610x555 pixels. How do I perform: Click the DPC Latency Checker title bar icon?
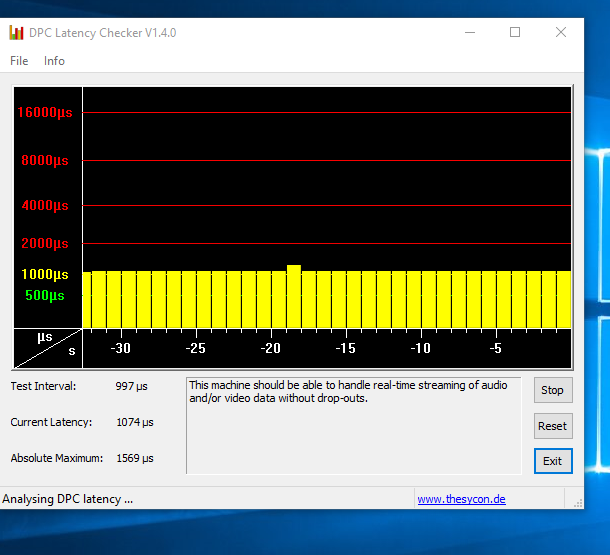click(16, 33)
